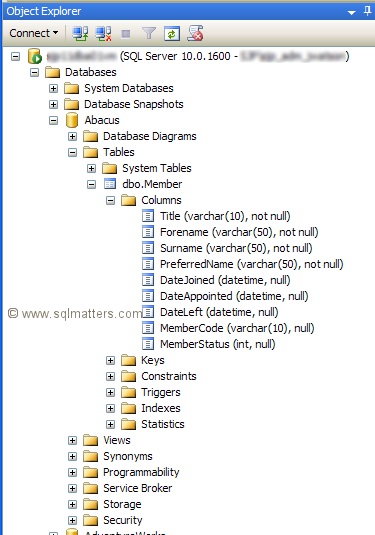The height and width of the screenshot is (535, 375).
Task: Click the MemberCode column icon
Action: (x=148, y=329)
